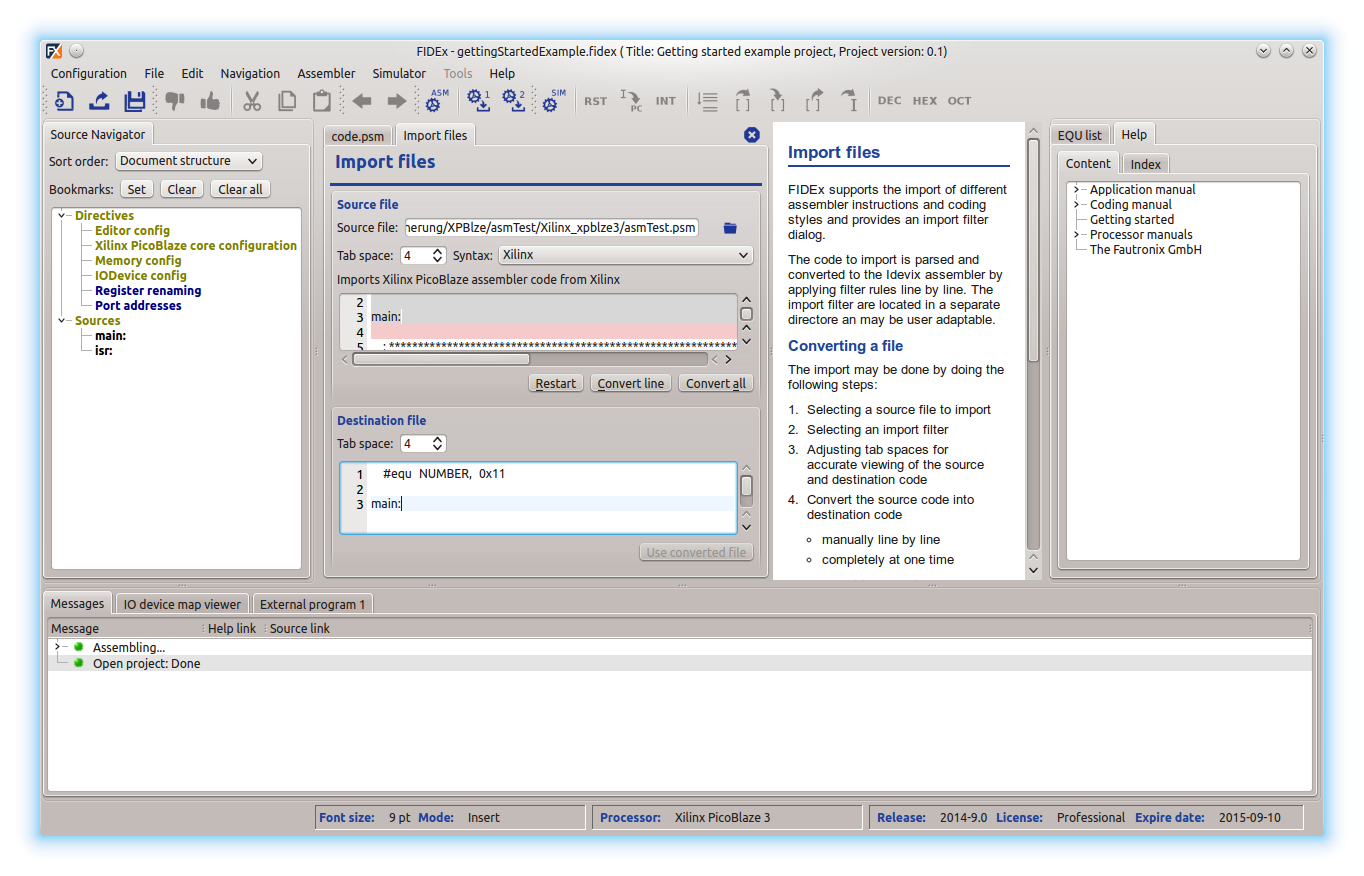Screen dimensions: 1364x876
Task: Open the Assembler menu
Action: click(x=326, y=73)
